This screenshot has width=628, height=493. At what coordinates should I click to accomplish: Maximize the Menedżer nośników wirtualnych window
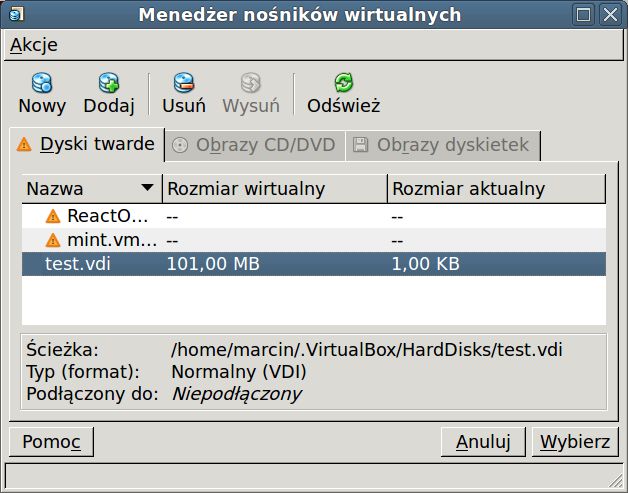583,15
